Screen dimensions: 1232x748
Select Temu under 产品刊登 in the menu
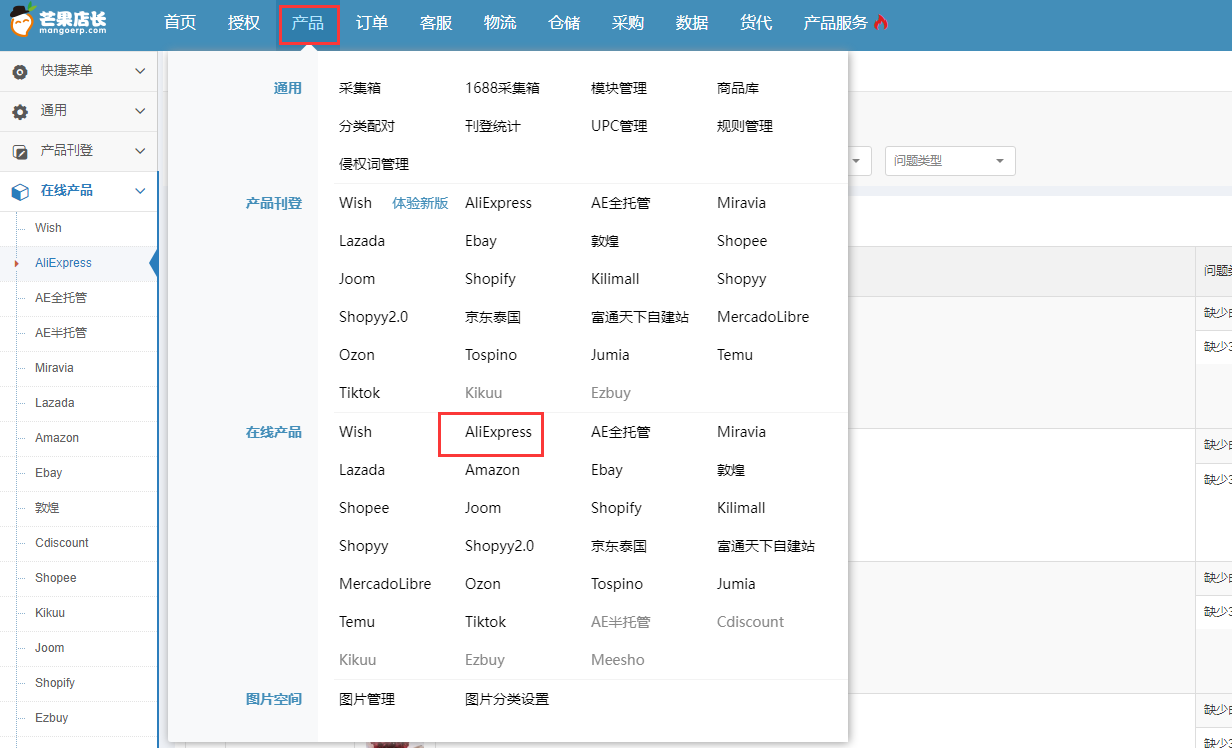click(x=735, y=355)
